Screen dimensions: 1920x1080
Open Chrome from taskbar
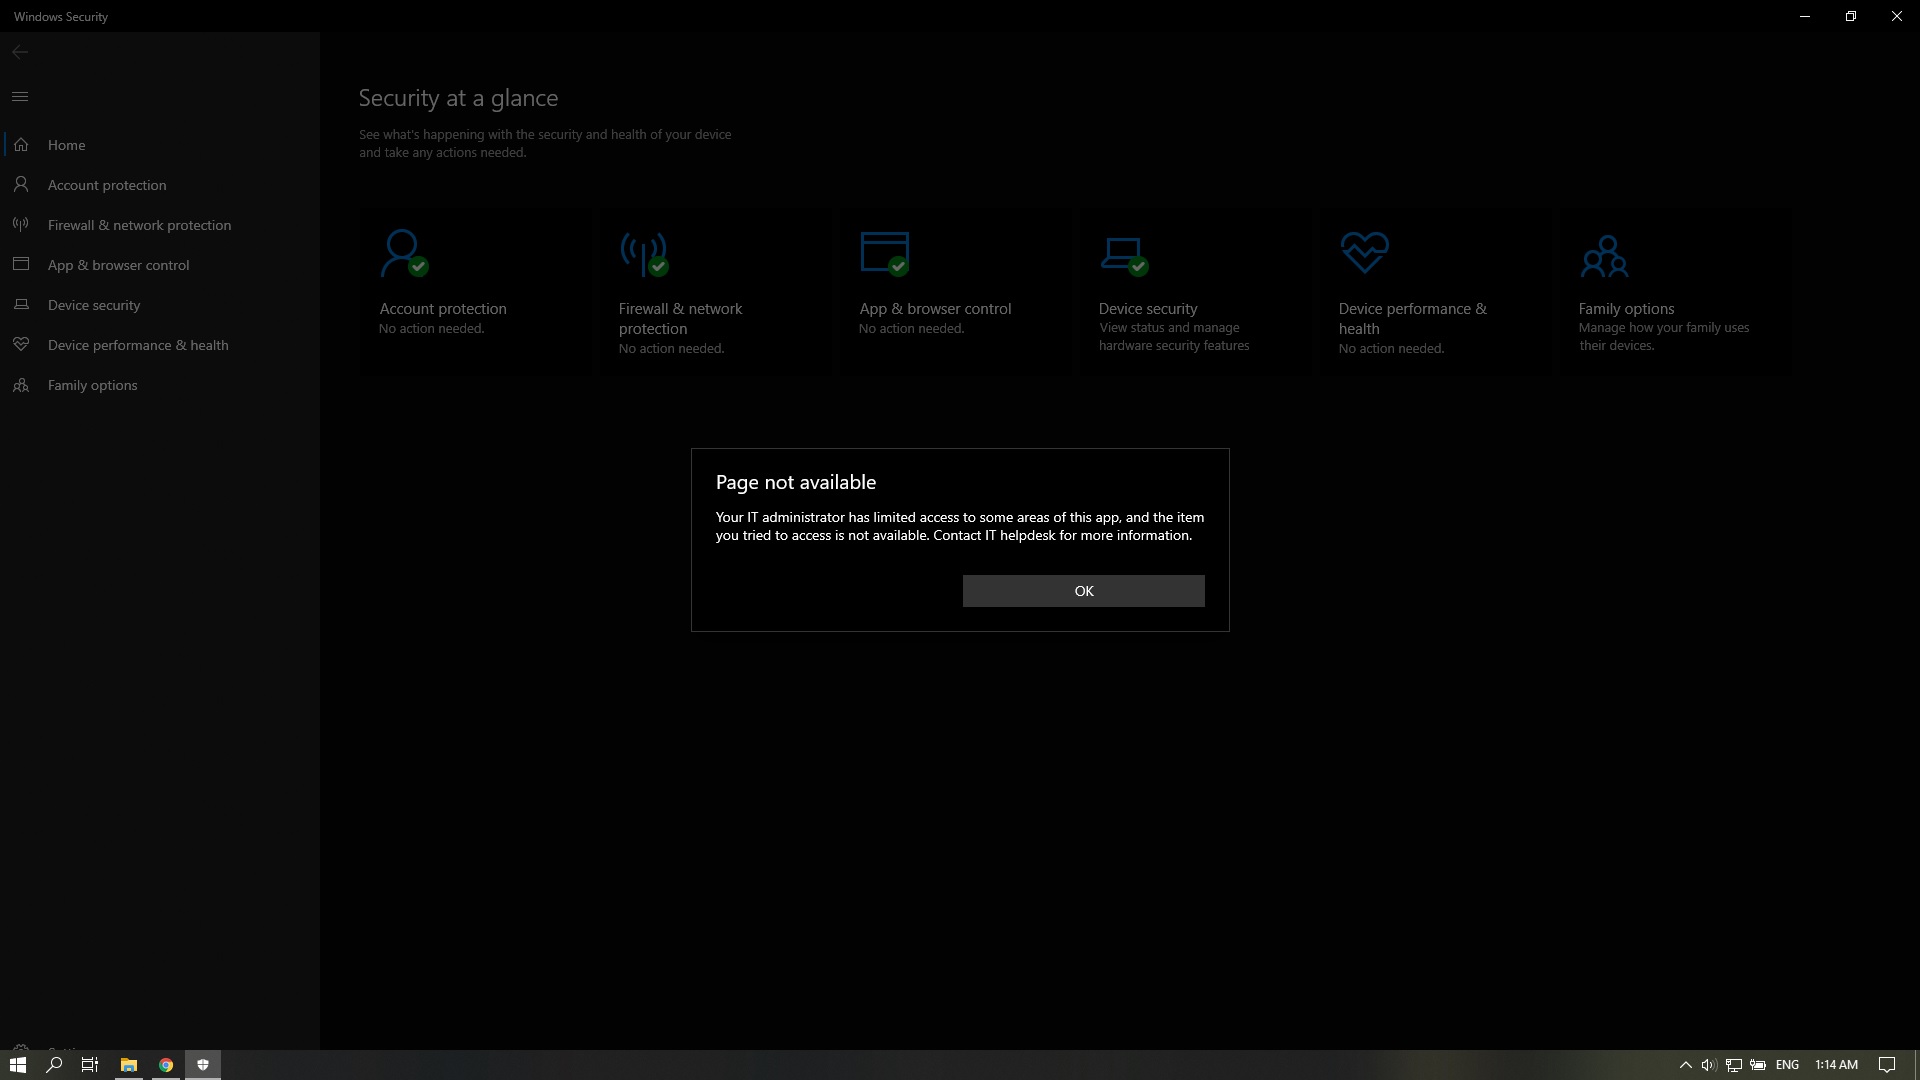pos(166,1065)
